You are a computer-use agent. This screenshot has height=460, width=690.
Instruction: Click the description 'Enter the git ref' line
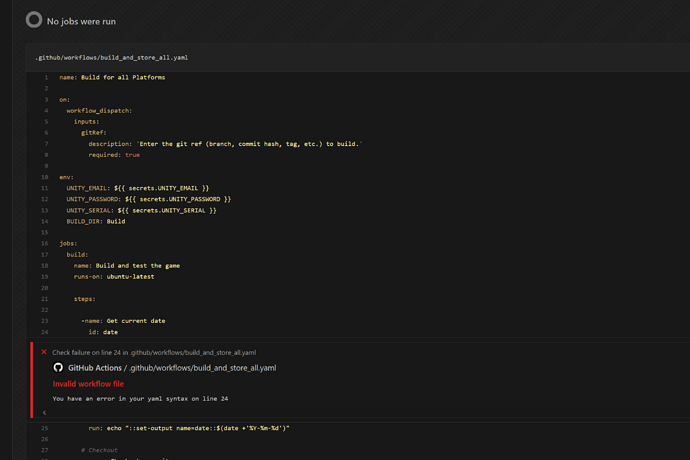[225, 144]
